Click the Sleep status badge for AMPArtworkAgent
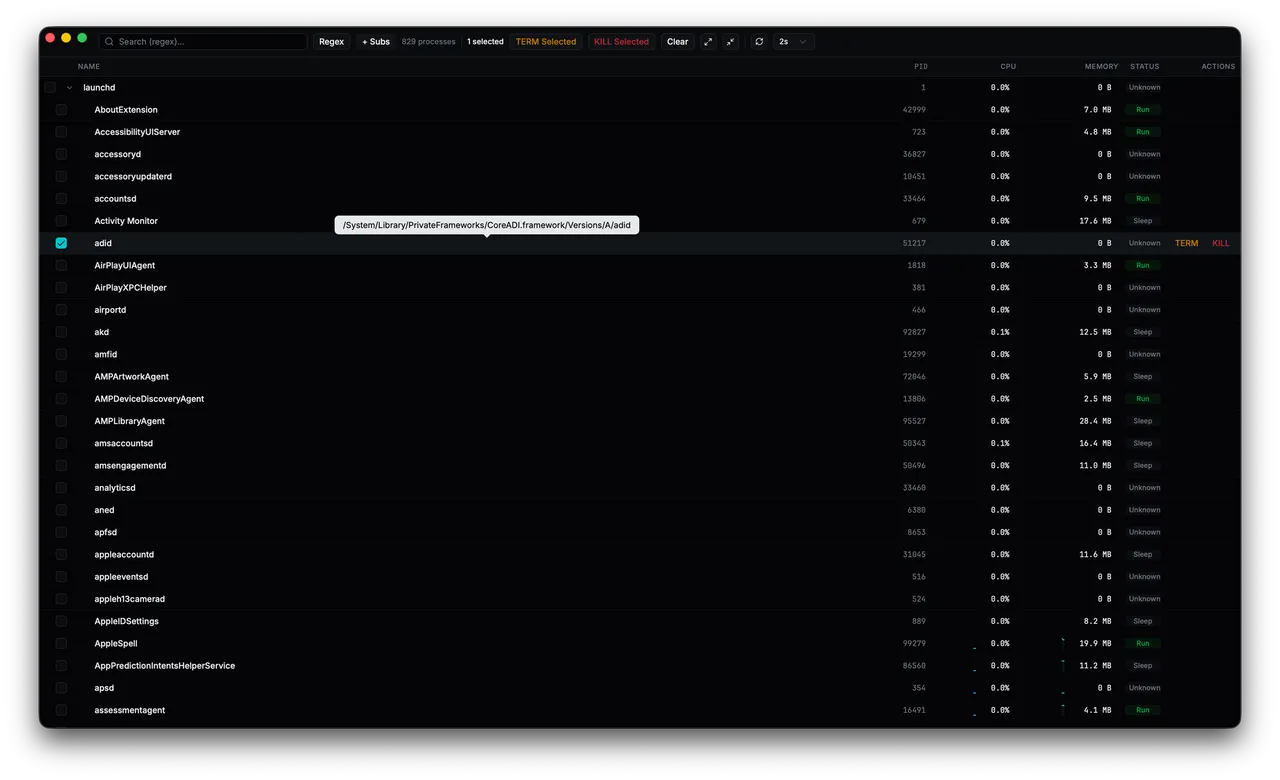The image size is (1280, 780). coord(1142,377)
